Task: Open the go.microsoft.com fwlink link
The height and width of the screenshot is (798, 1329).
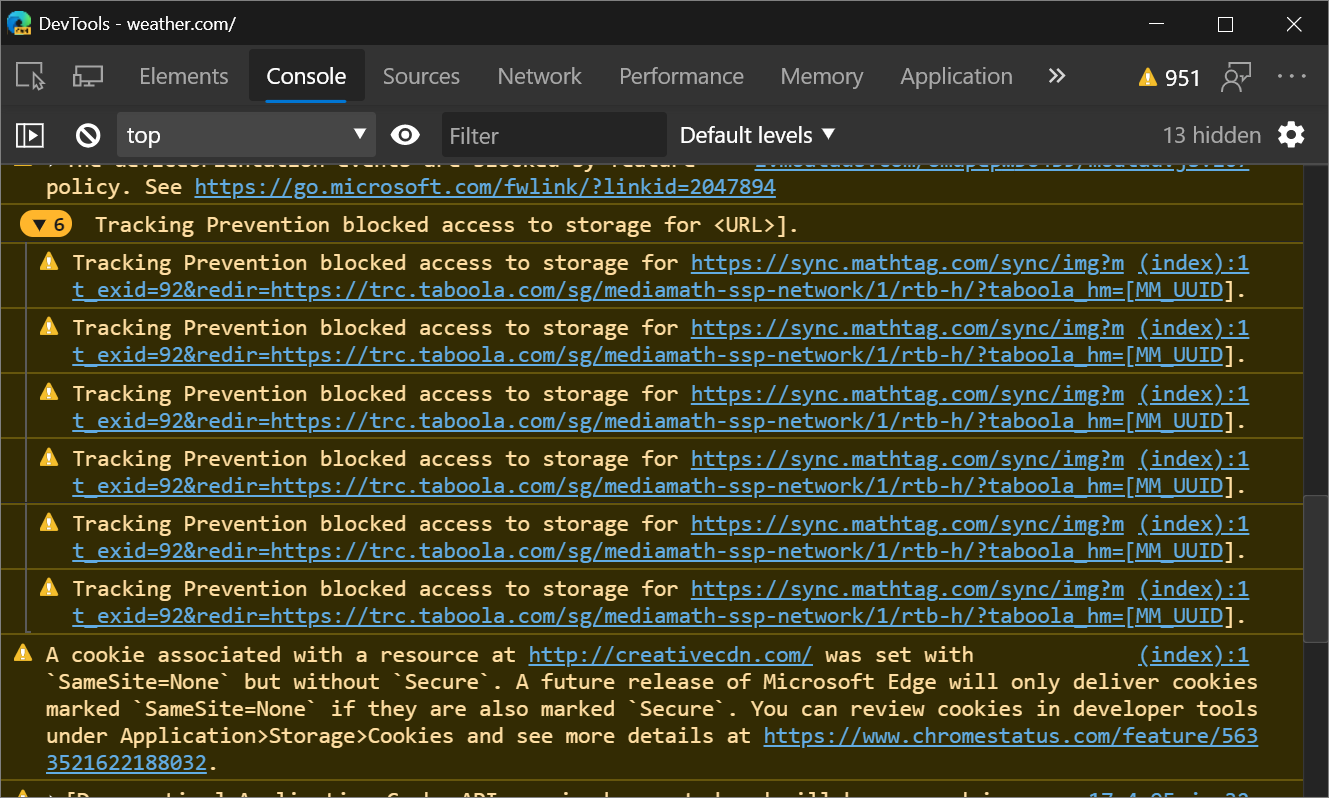Action: click(x=485, y=187)
